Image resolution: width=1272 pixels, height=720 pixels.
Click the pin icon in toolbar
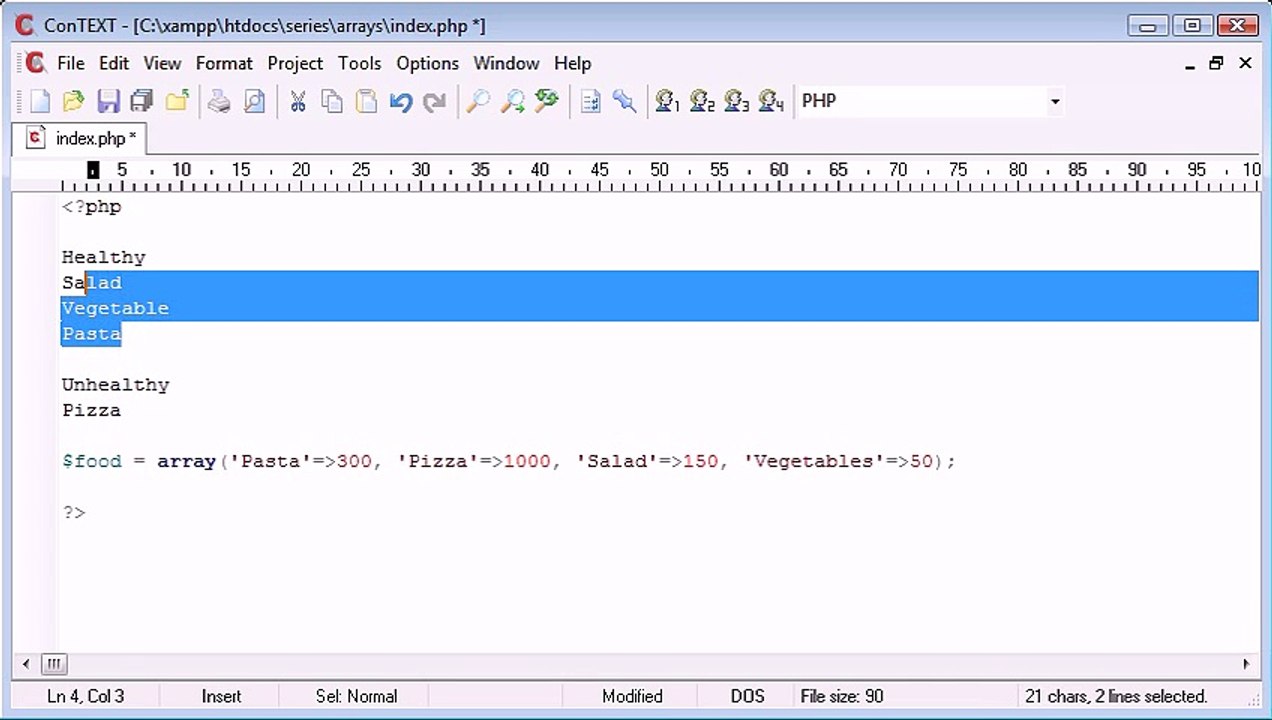pos(624,101)
